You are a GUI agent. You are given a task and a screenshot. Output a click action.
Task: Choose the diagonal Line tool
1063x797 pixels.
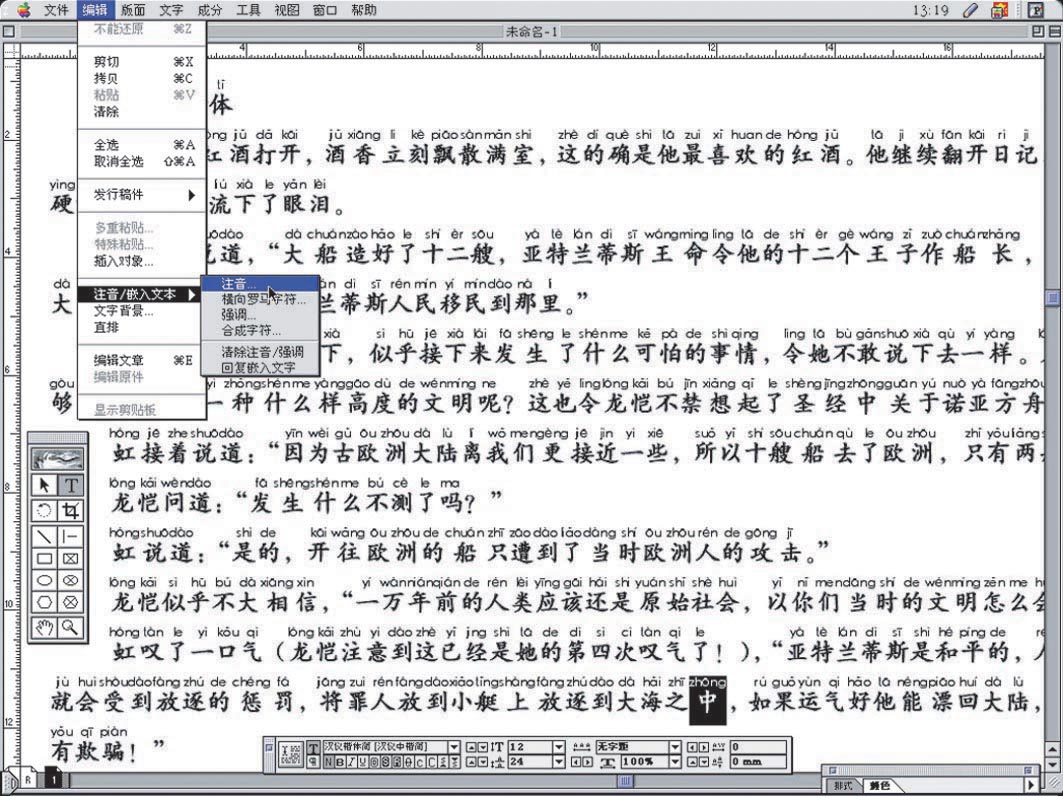[x=44, y=534]
